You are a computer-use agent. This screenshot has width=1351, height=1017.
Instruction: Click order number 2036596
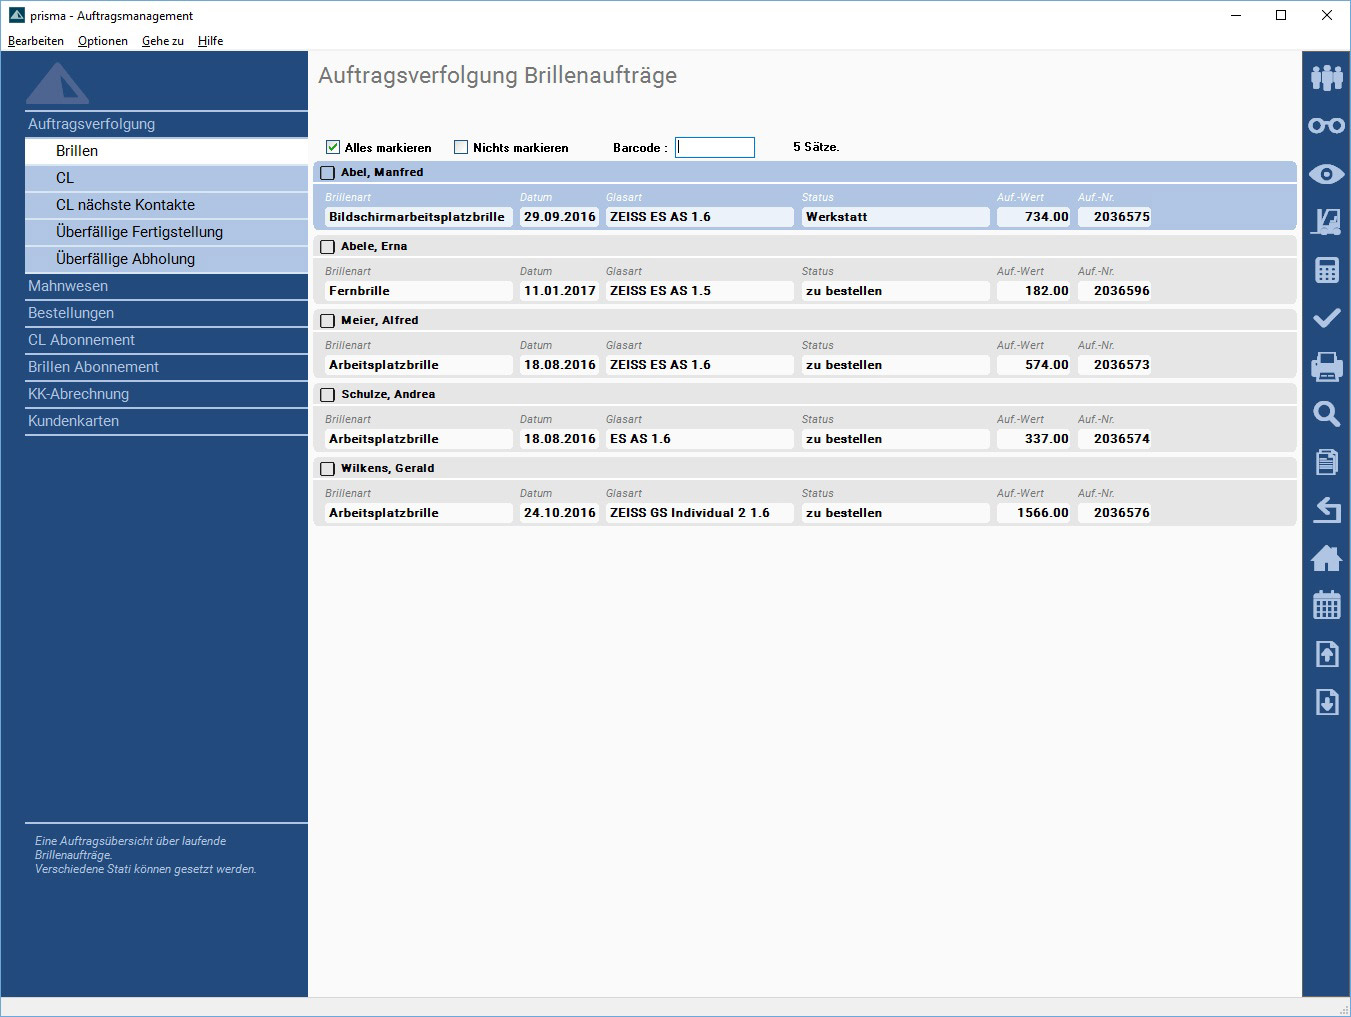pos(1114,291)
